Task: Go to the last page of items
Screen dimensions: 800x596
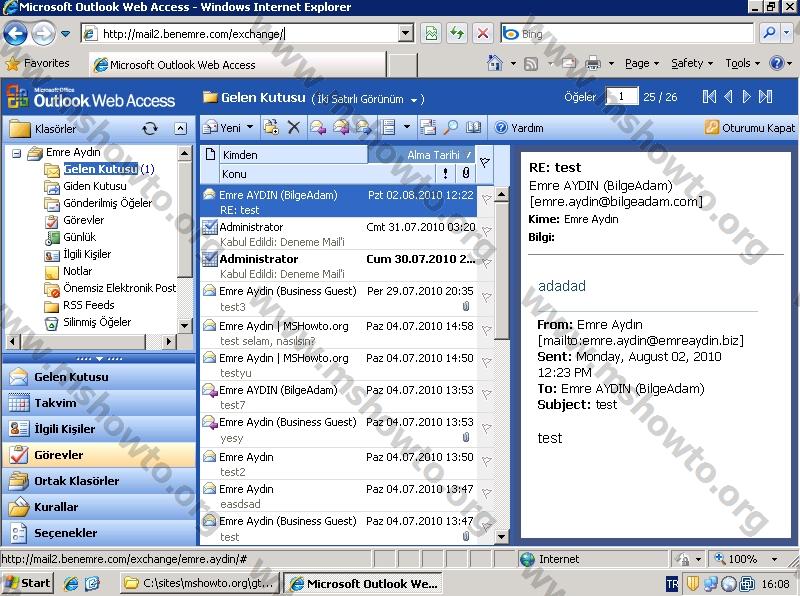Action: click(765, 96)
